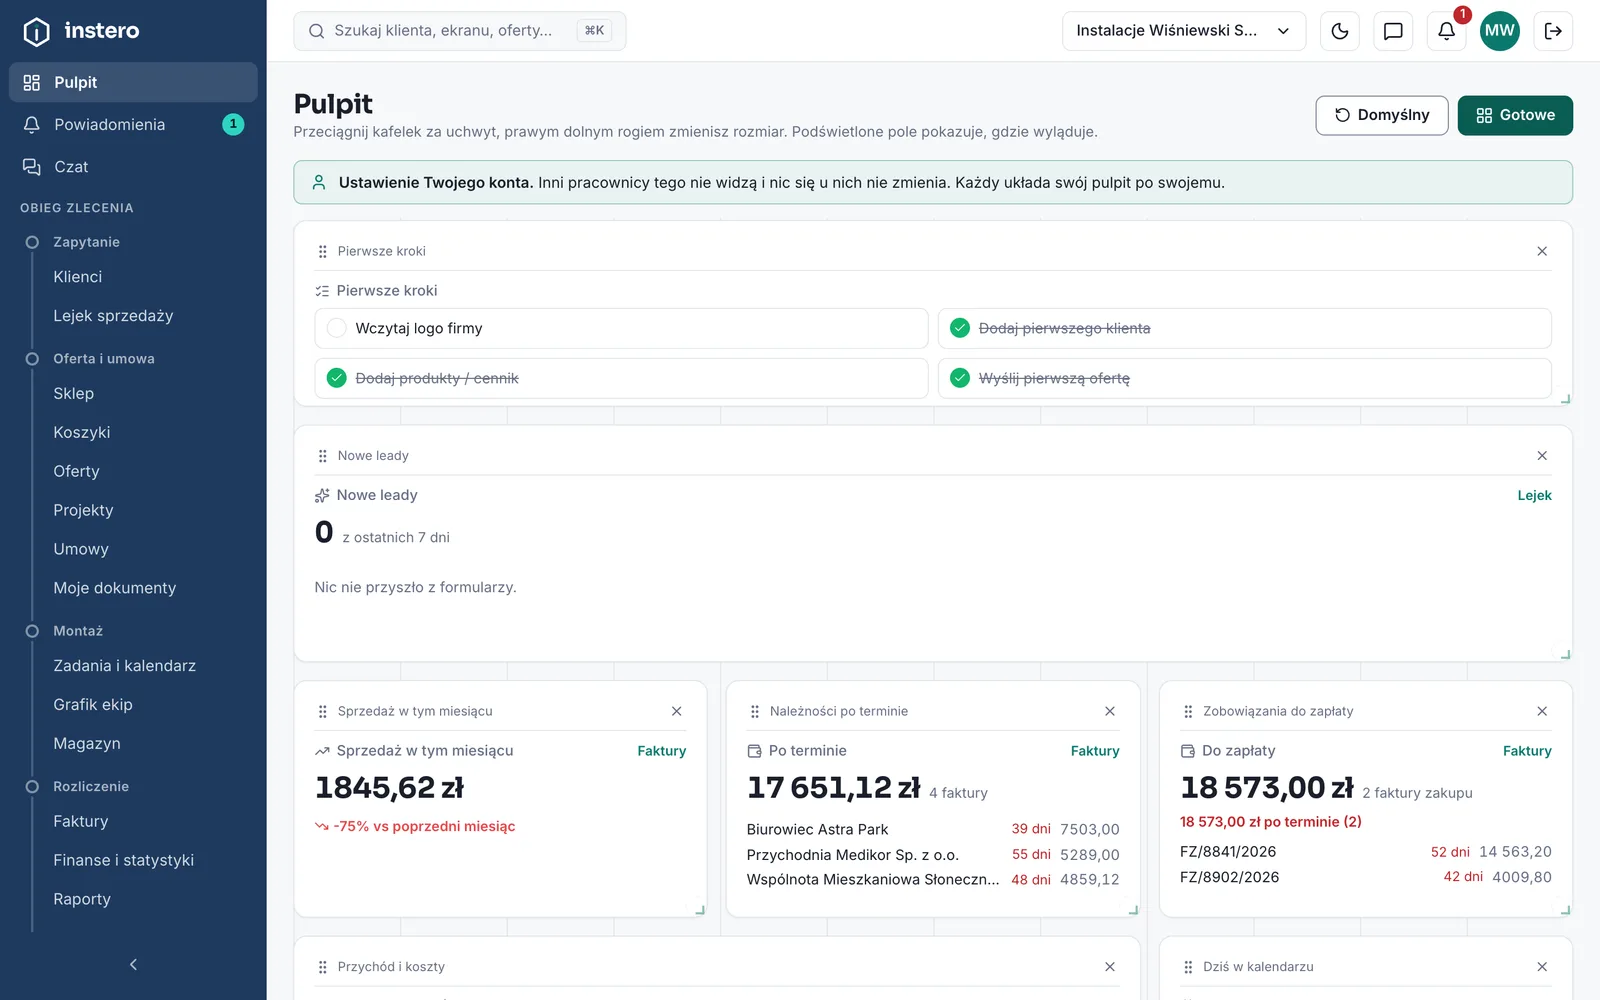Remove the Zobowiązania do zapłaty tile
The image size is (1600, 1000).
point(1542,712)
